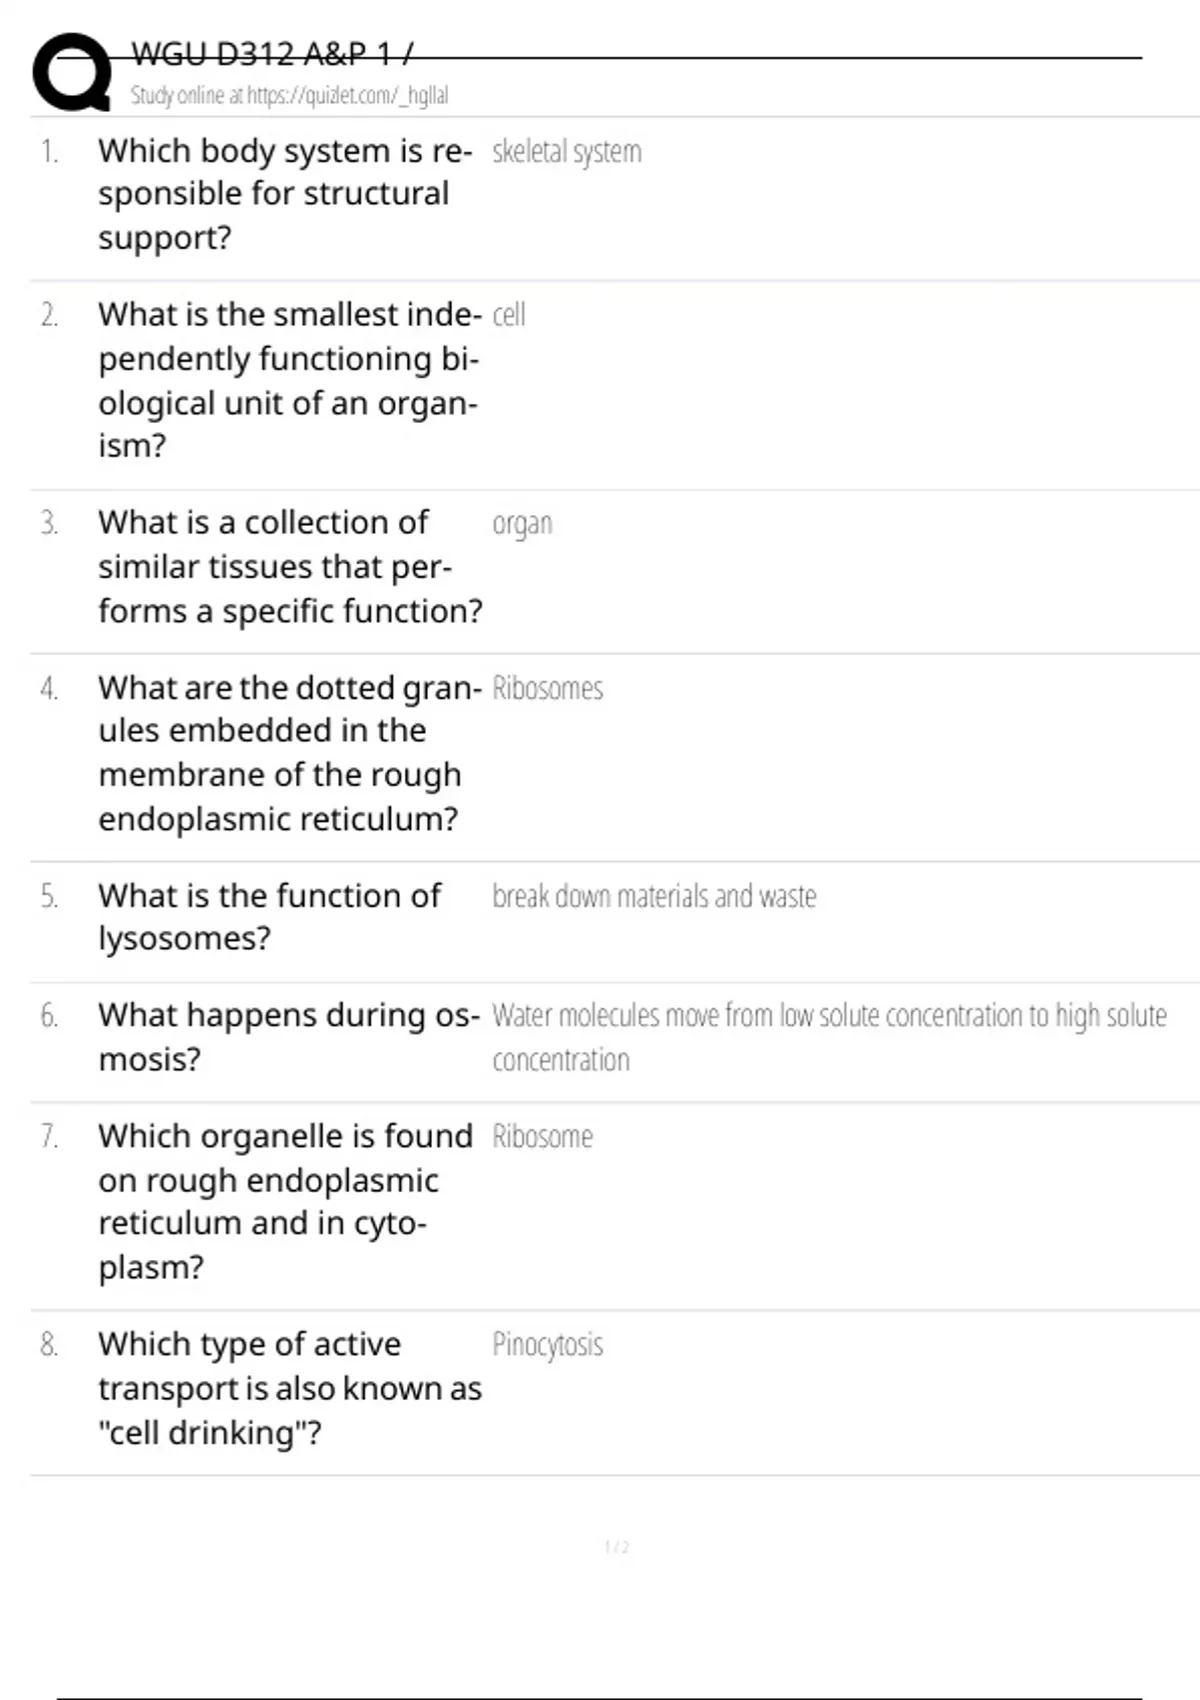Click the smallest biological unit question
This screenshot has height=1700, width=1200.
[288, 380]
